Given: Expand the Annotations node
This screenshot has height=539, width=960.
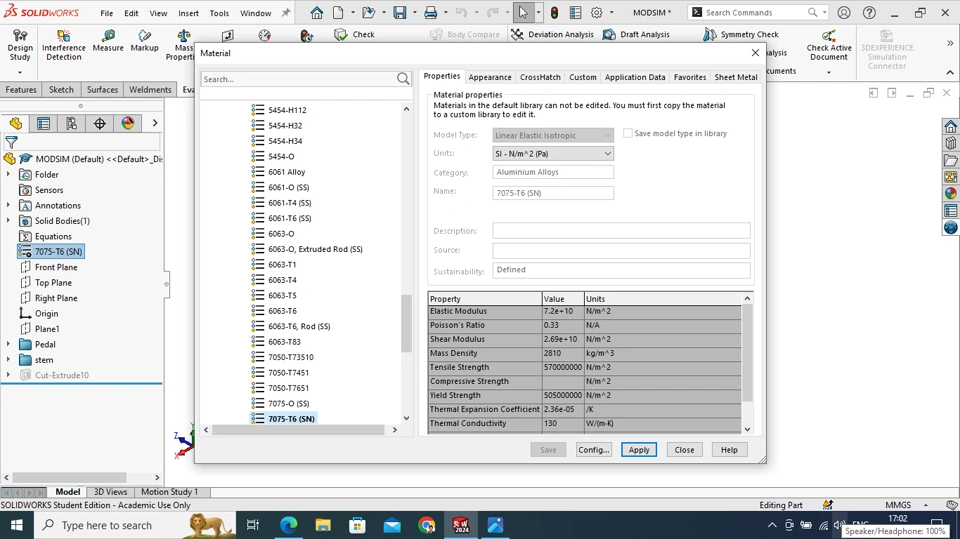Looking at the screenshot, I should [x=9, y=205].
